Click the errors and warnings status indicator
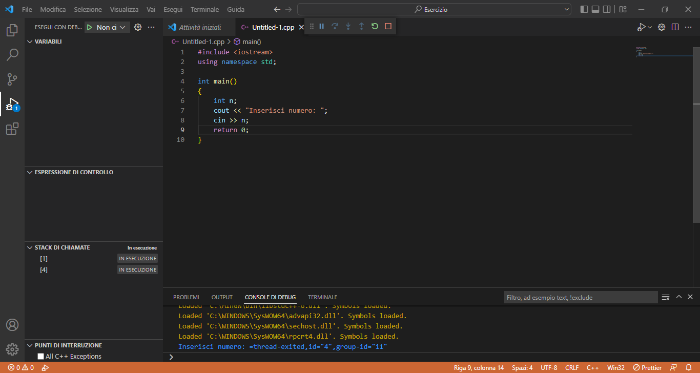This screenshot has width=700, height=373. pyautogui.click(x=21, y=368)
